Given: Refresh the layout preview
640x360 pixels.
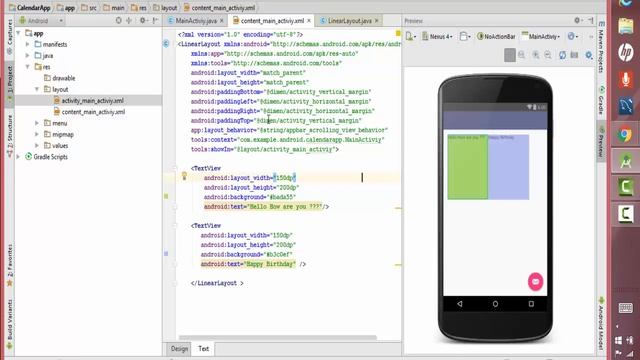Looking at the screenshot, I should click(x=562, y=55).
